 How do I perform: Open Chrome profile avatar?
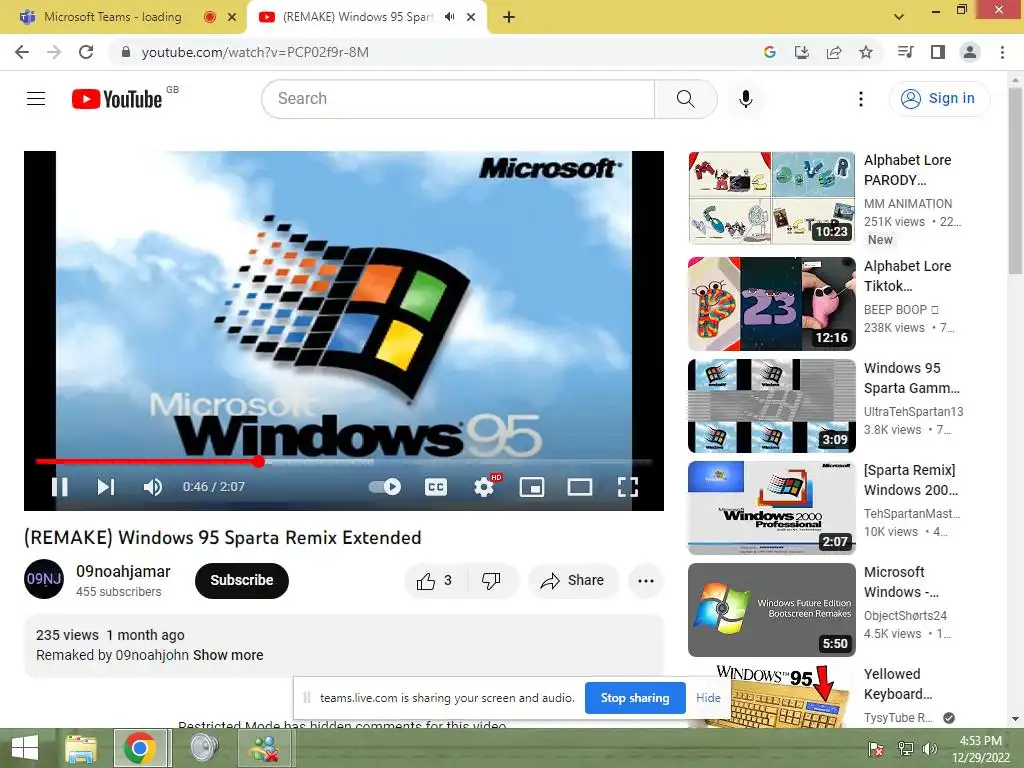pos(970,52)
